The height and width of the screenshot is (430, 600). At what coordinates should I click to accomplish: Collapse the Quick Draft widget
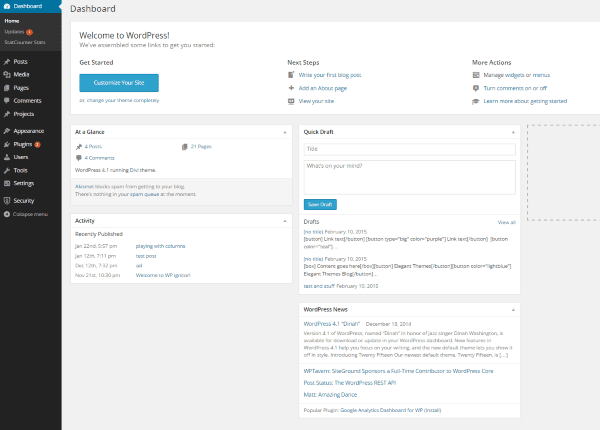(x=513, y=132)
